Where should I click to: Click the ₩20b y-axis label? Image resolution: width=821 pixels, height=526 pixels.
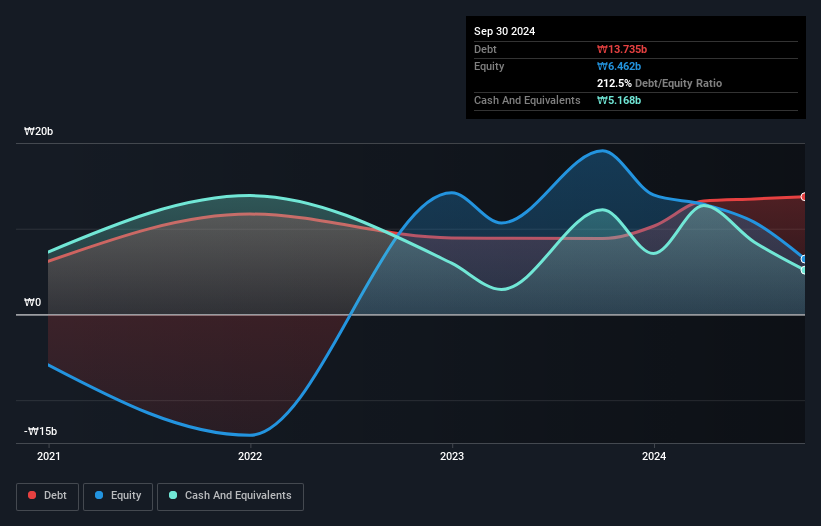(x=38, y=131)
